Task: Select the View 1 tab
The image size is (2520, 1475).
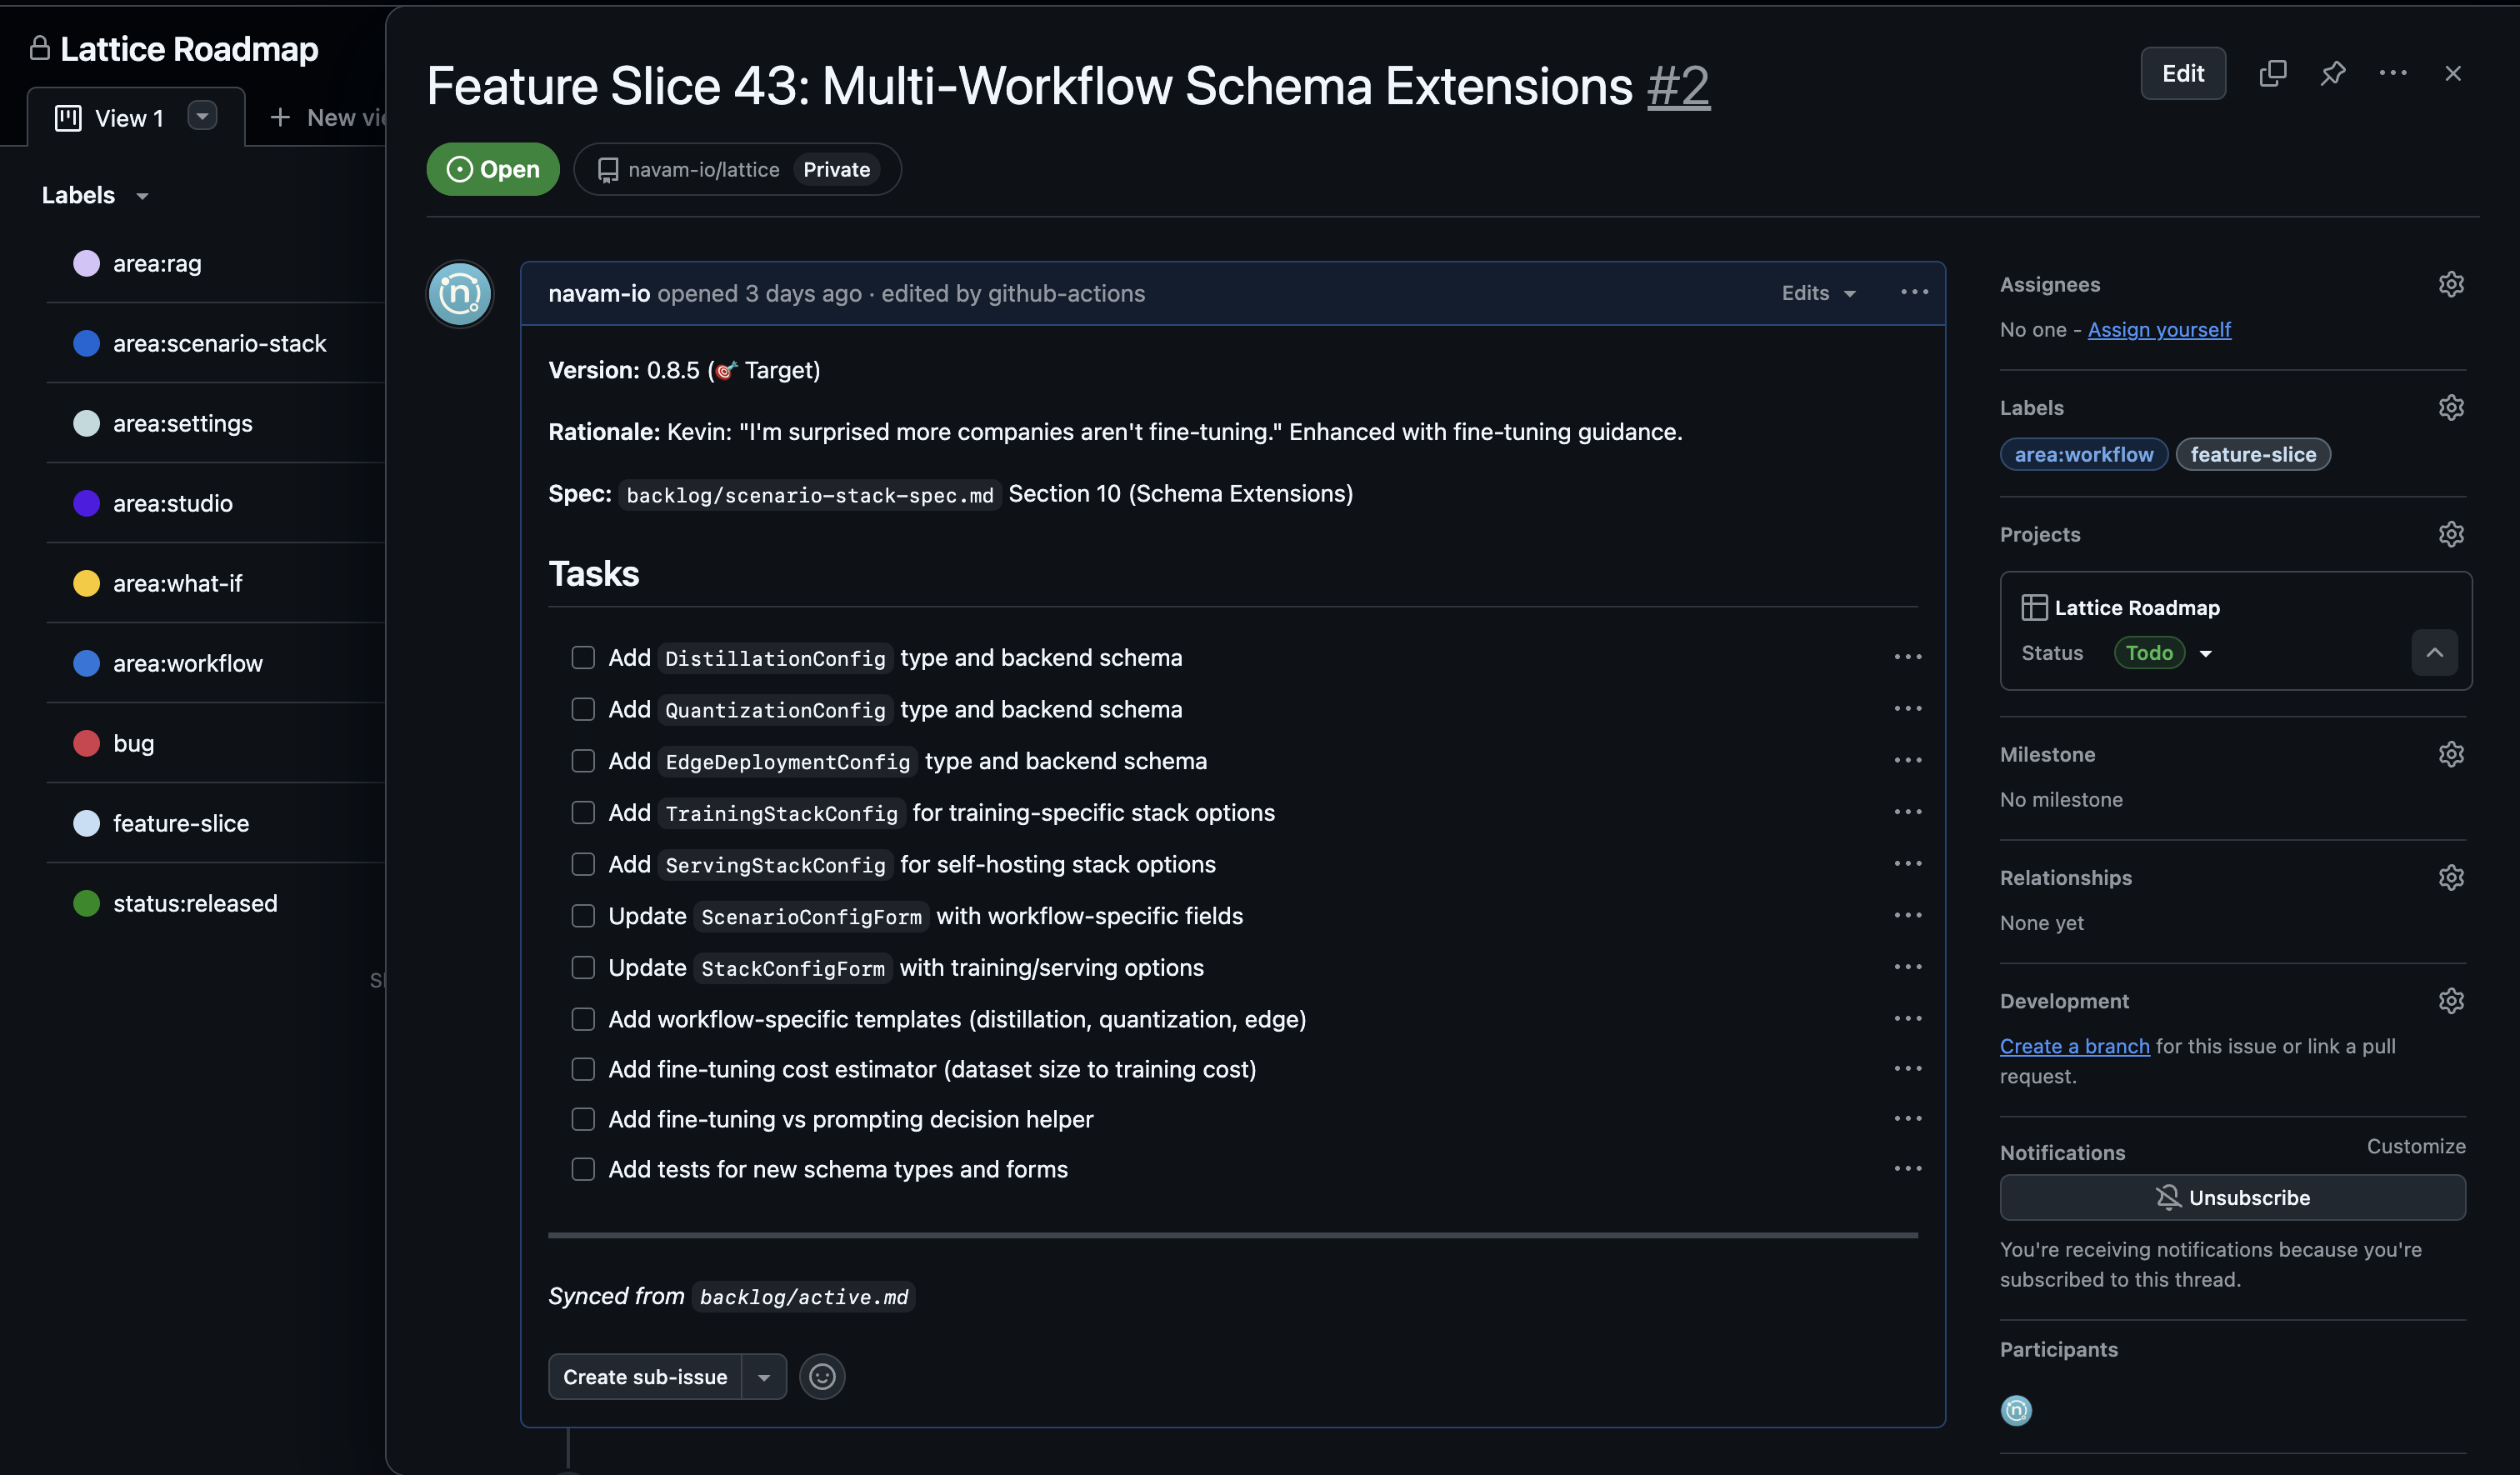Action: [x=128, y=118]
